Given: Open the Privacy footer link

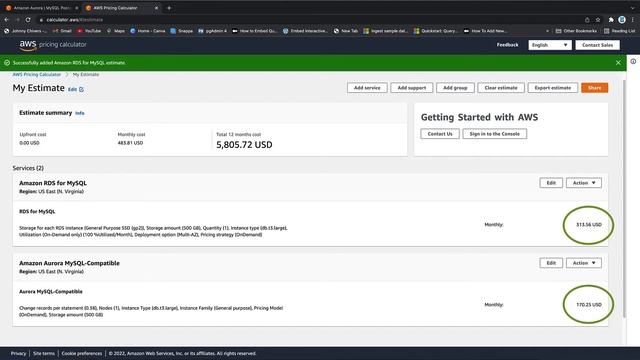Looking at the screenshot, I should (x=18, y=353).
